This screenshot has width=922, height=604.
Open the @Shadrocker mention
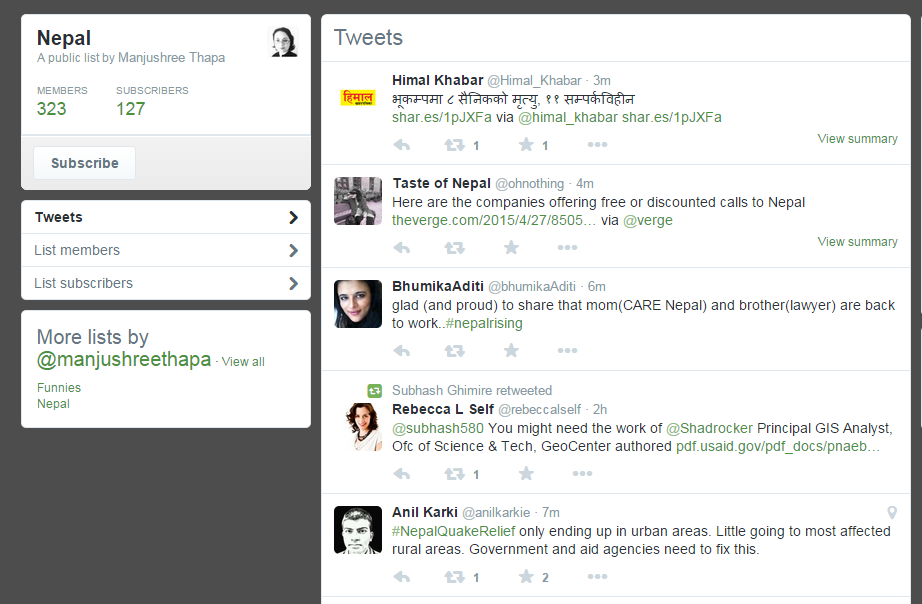pyautogui.click(x=709, y=428)
